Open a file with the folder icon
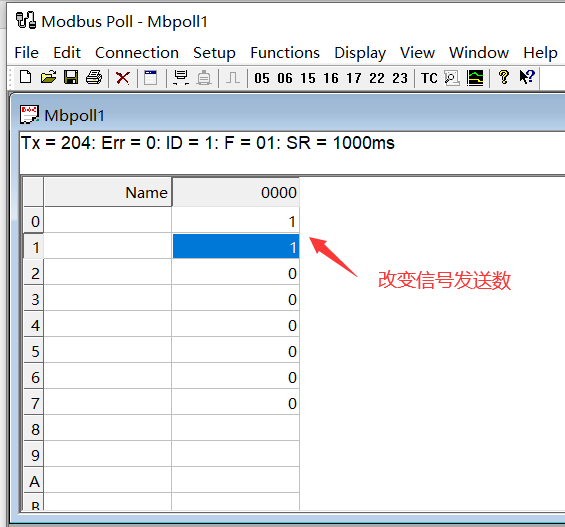This screenshot has width=565, height=527. click(48, 77)
